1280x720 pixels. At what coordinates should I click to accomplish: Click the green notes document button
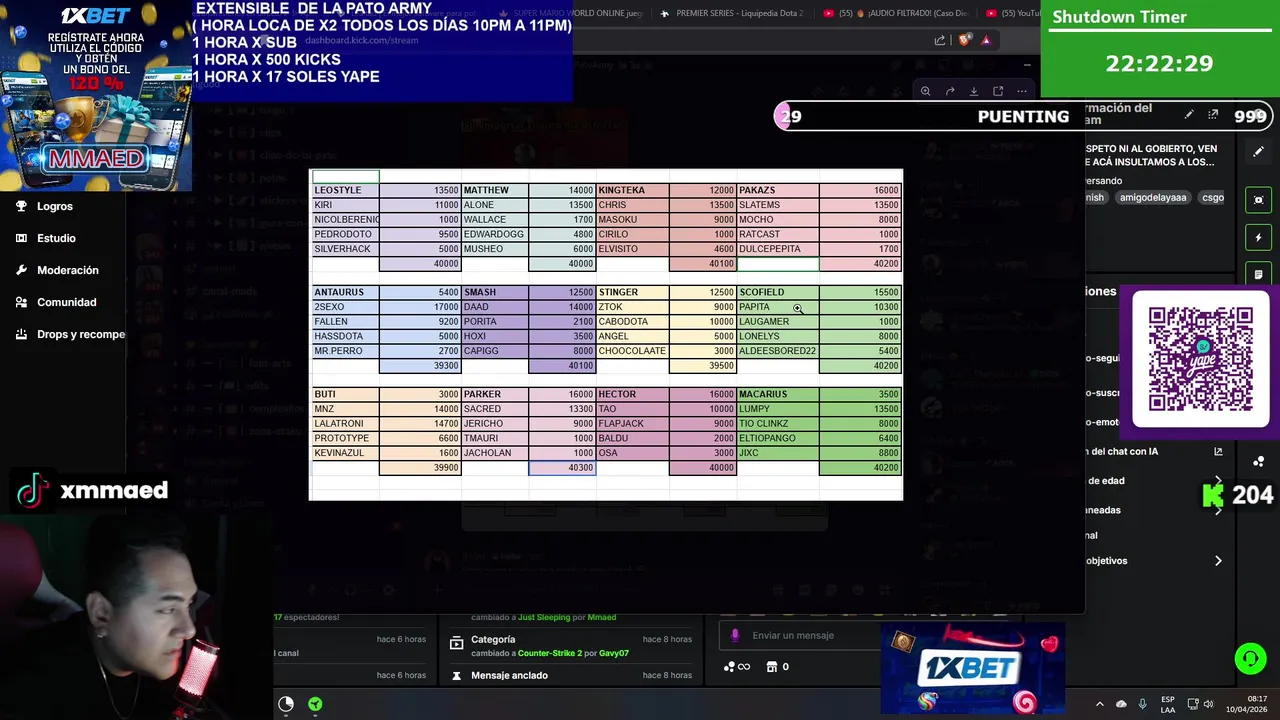point(1258,274)
